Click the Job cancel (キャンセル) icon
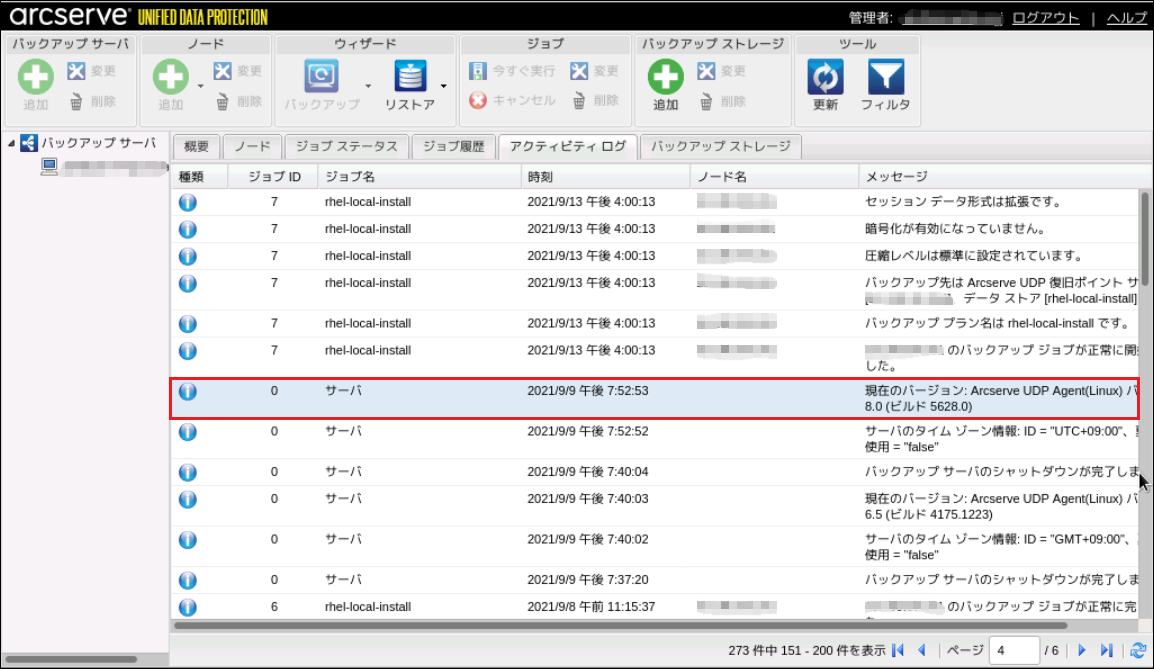The width and height of the screenshot is (1154, 669). tap(478, 100)
